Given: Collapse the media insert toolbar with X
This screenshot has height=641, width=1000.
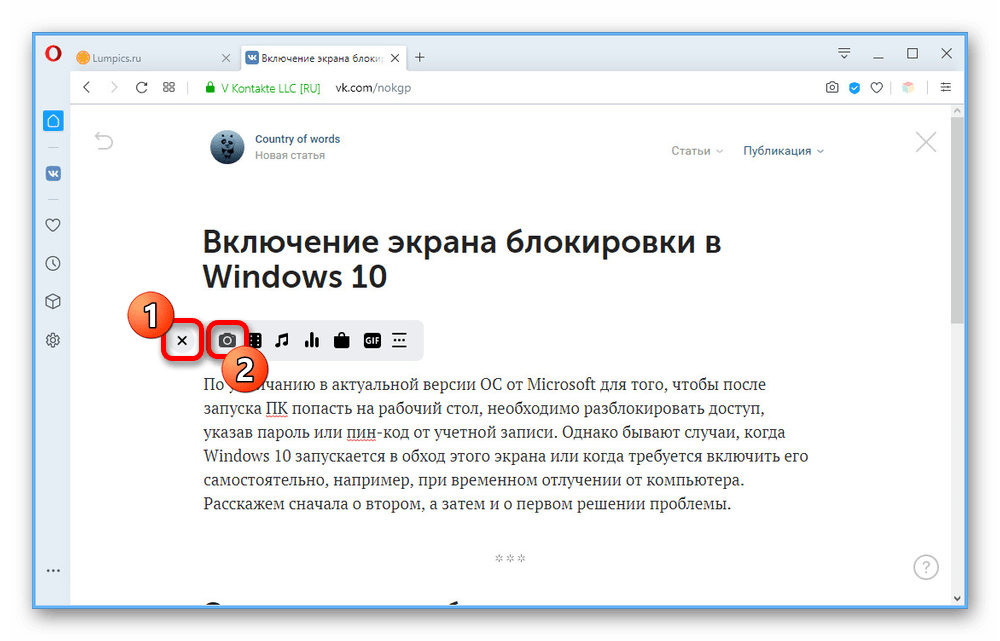Looking at the screenshot, I should click(x=182, y=341).
